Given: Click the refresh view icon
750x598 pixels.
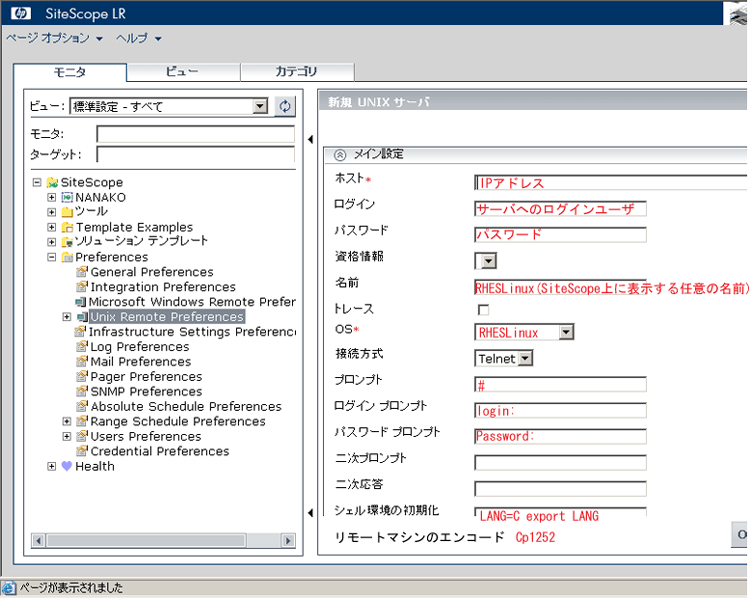Looking at the screenshot, I should [285, 106].
